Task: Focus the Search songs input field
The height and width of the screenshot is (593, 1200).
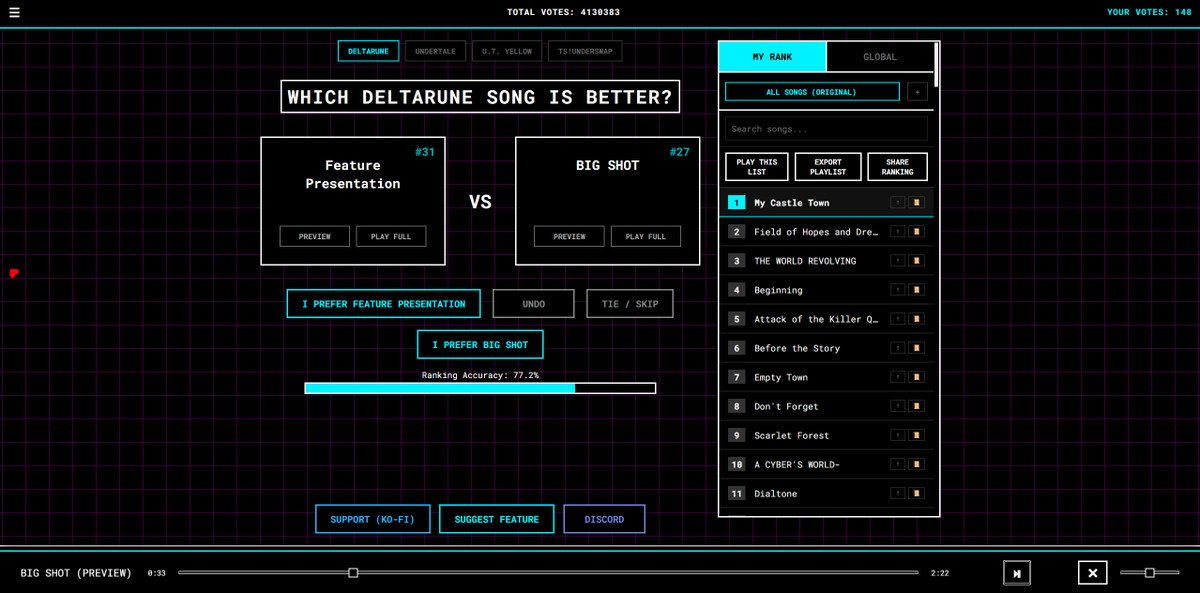Action: pyautogui.click(x=826, y=129)
